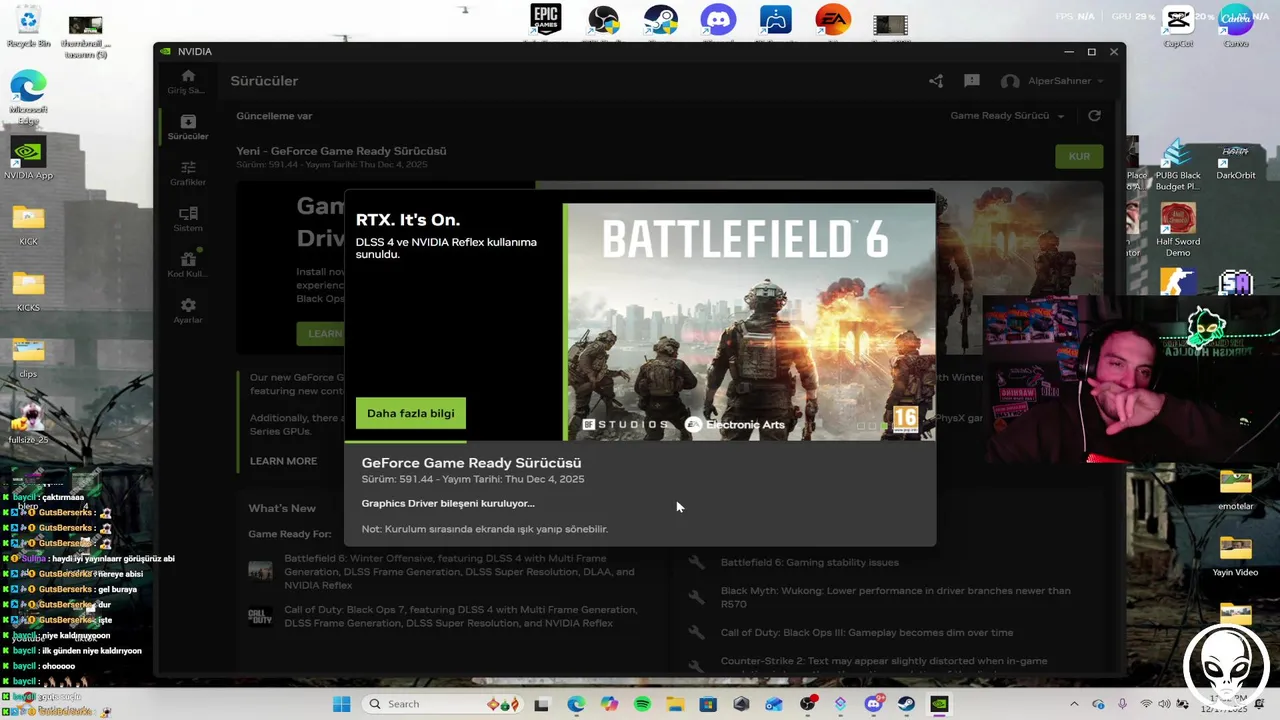Open the clips folder on desktop
Viewport: 1280px width, 720px height.
pos(28,357)
